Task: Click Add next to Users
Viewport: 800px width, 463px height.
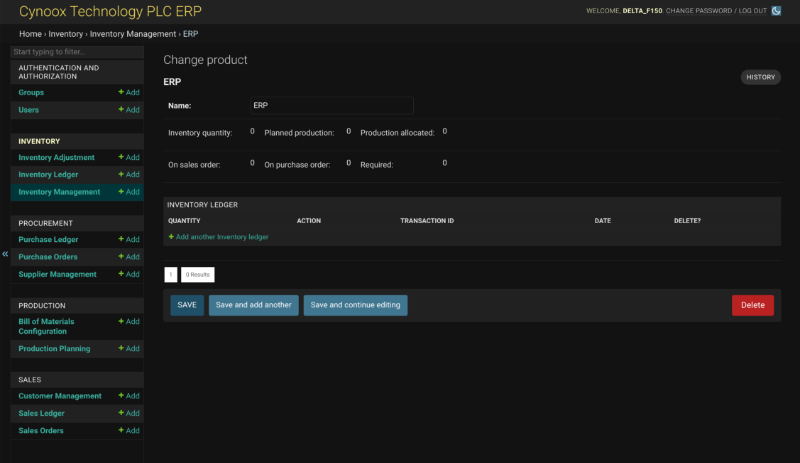Action: tap(129, 110)
